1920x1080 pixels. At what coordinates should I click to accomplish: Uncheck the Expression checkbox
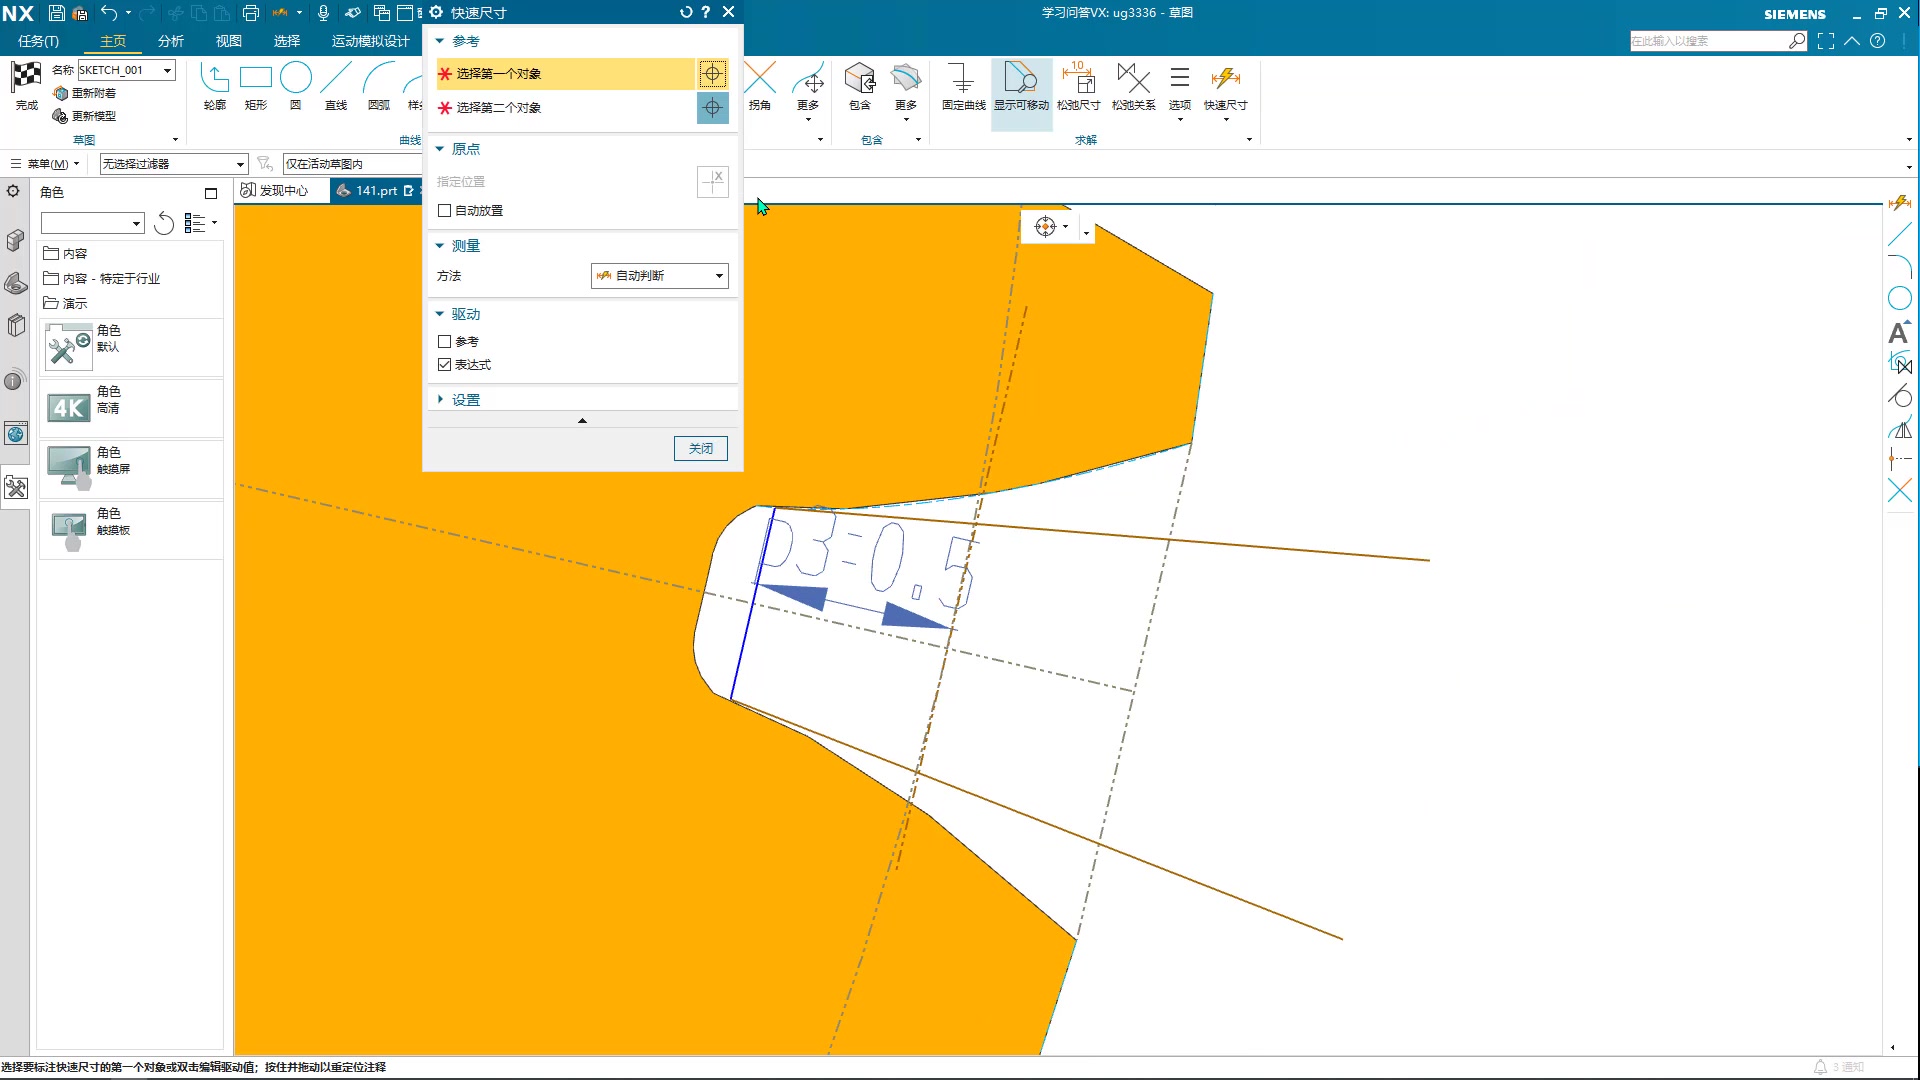tap(445, 365)
